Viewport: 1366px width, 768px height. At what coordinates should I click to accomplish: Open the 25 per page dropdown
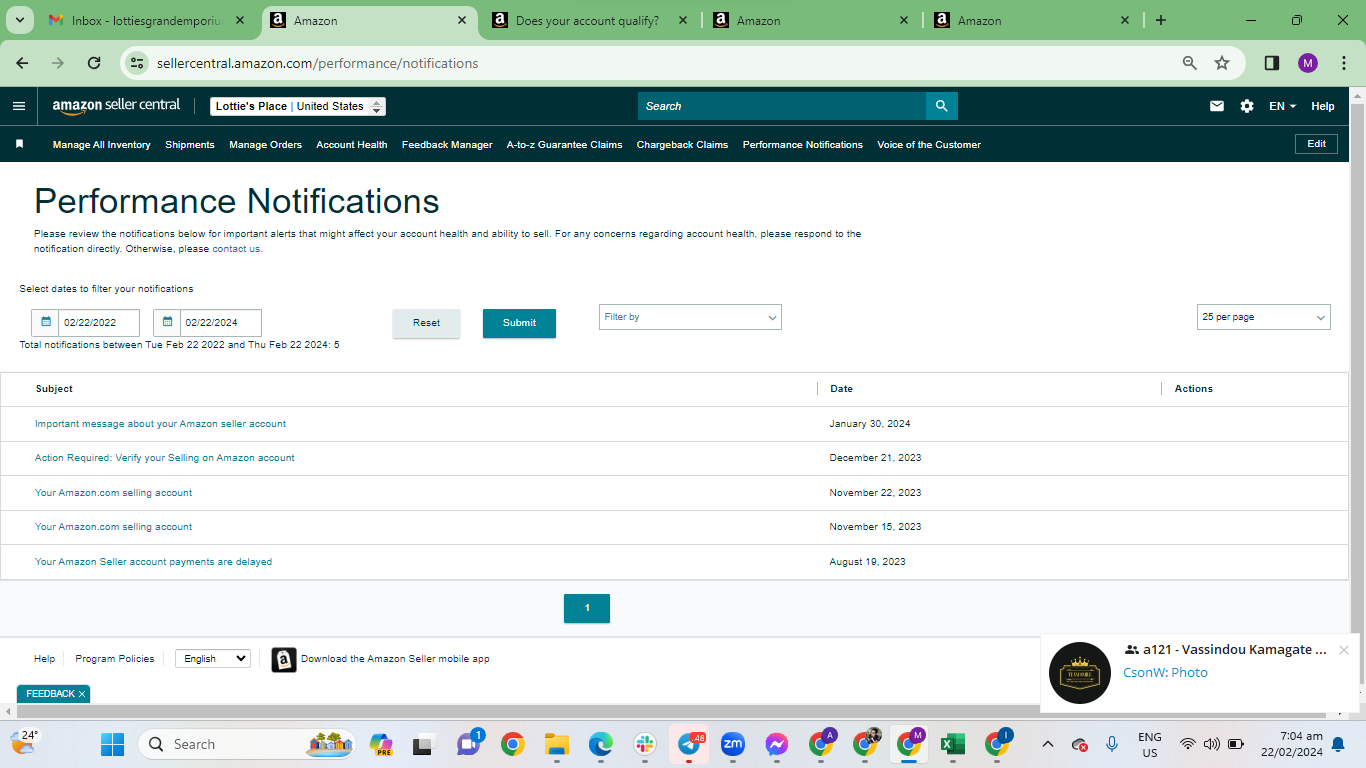[1264, 317]
